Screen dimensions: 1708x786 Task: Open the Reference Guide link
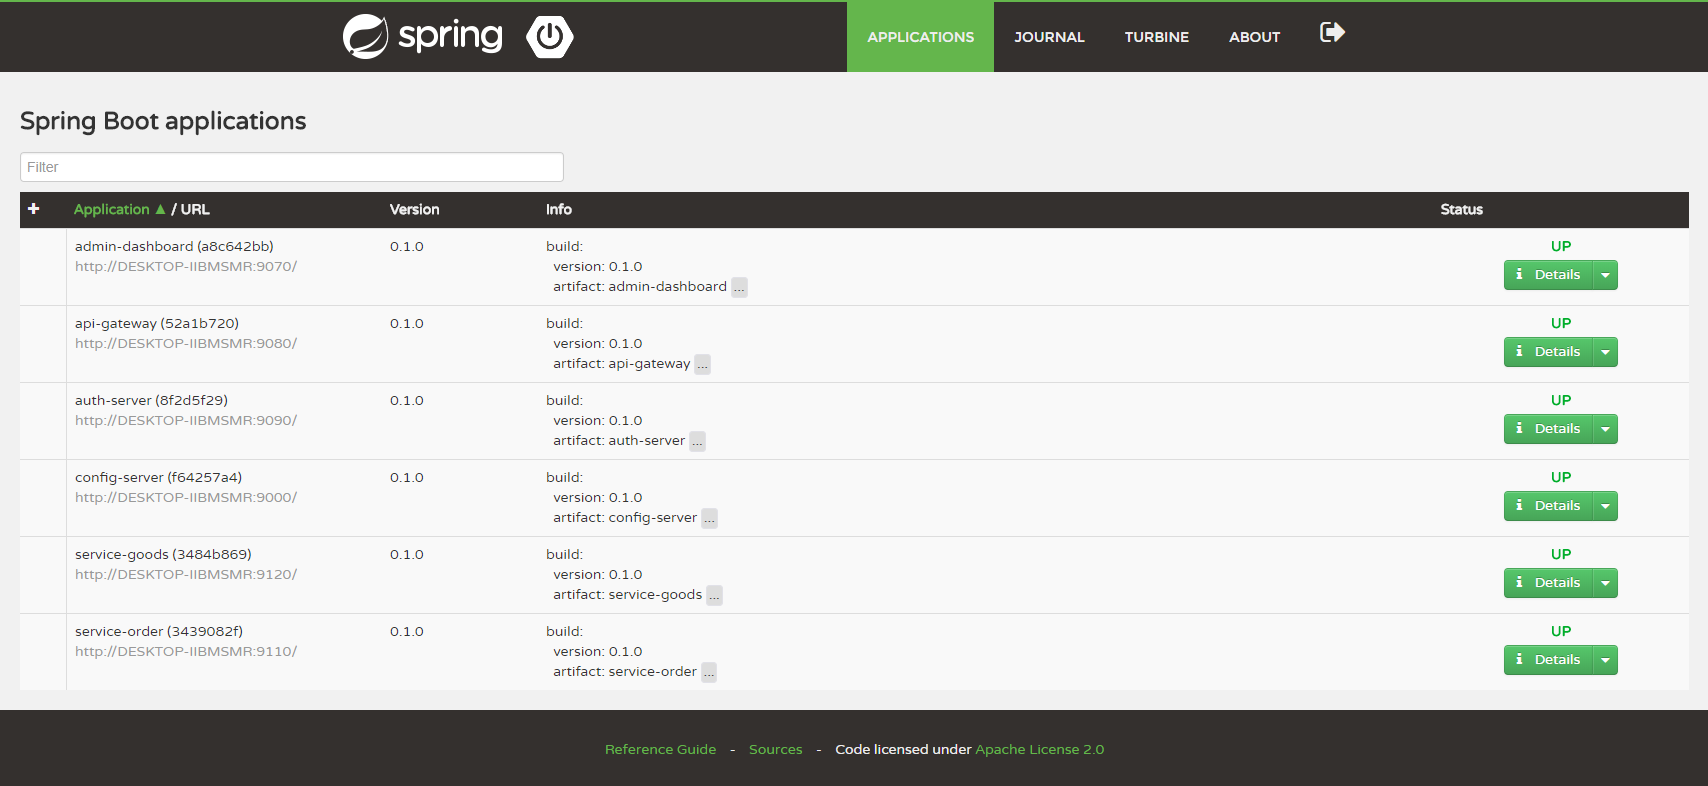click(x=660, y=749)
